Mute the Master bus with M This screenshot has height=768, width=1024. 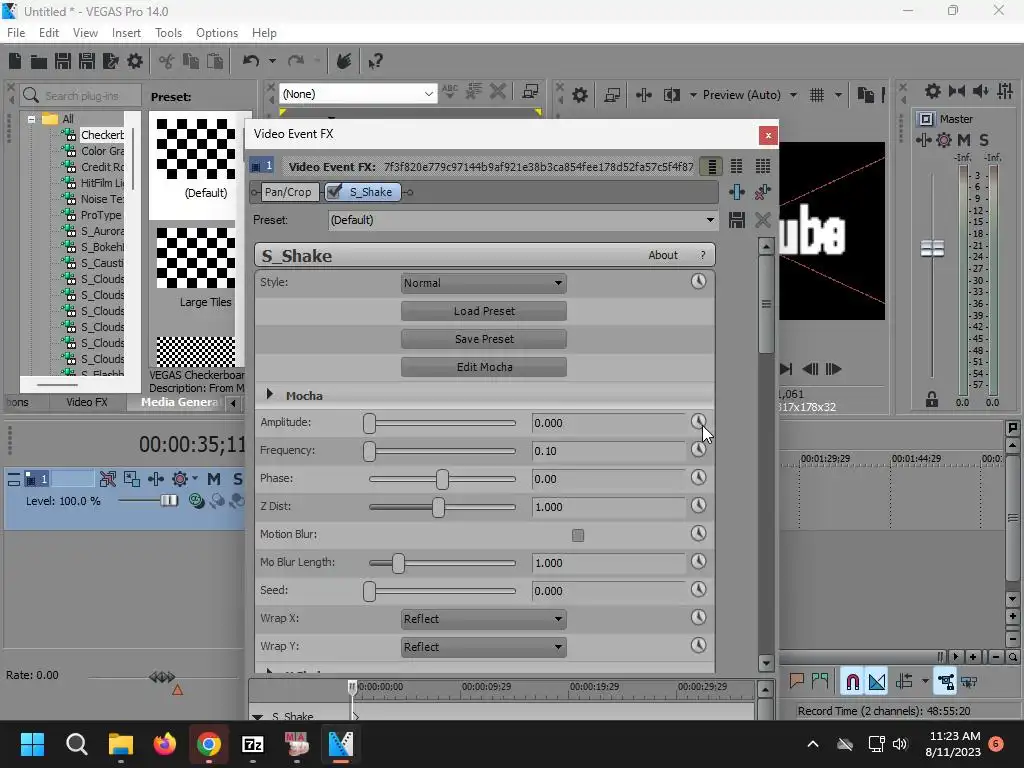964,140
